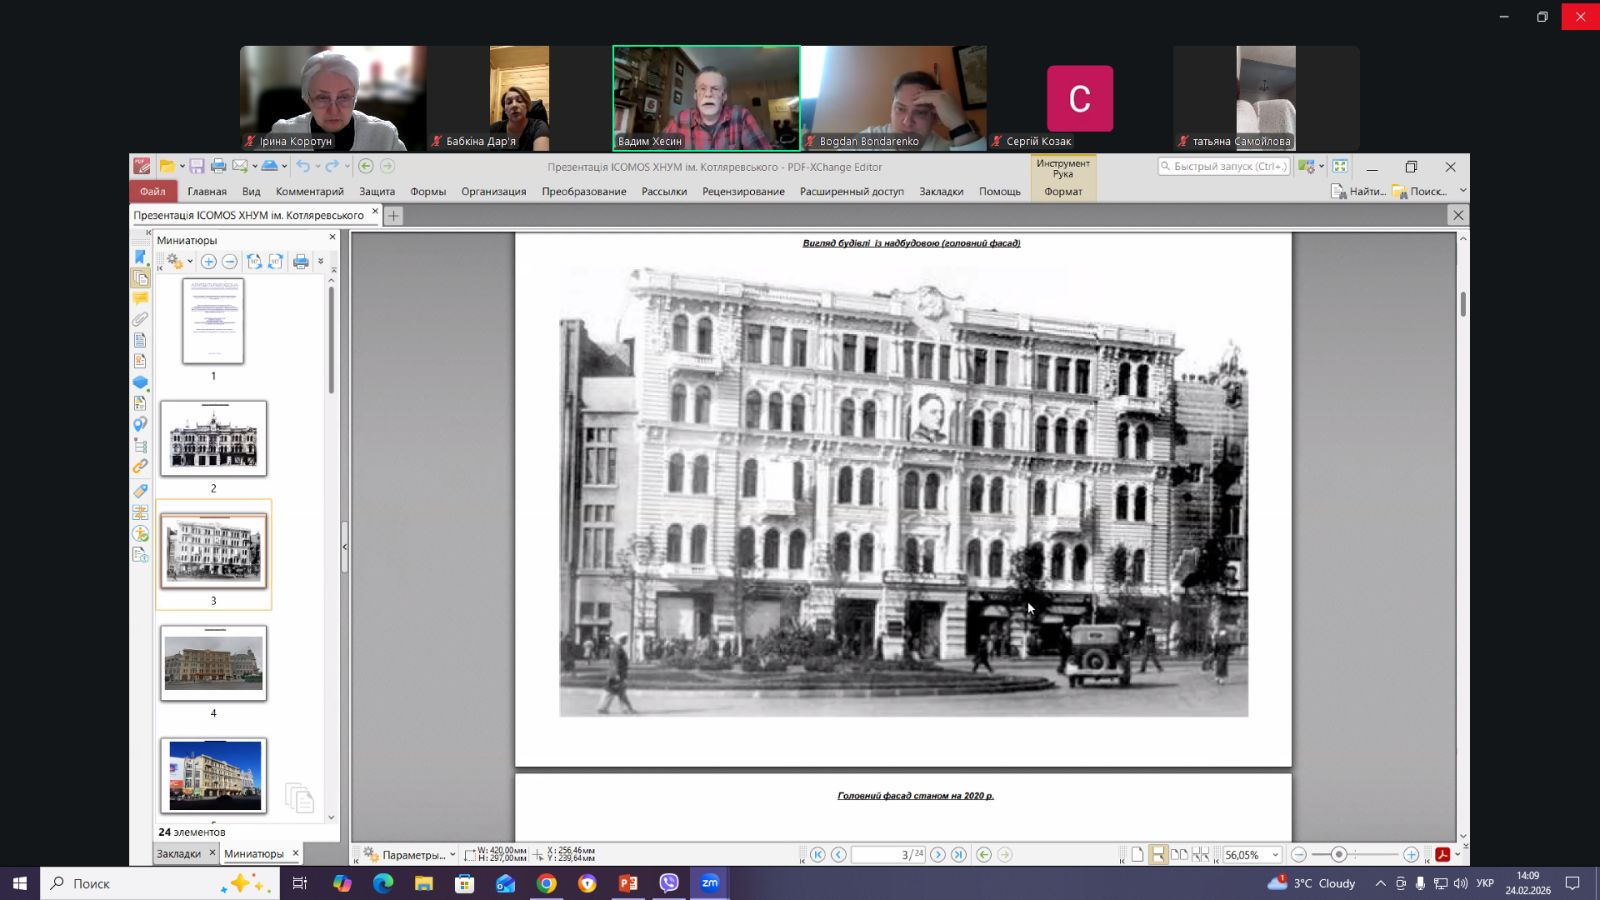Click the Save icon in quick toolbar
The height and width of the screenshot is (900, 1600).
tap(197, 166)
